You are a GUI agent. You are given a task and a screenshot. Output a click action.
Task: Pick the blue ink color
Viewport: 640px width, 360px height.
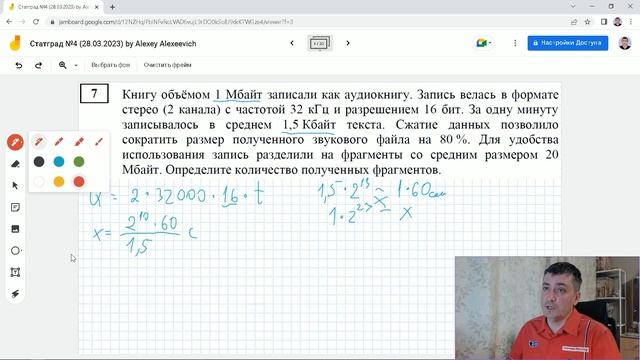point(59,162)
